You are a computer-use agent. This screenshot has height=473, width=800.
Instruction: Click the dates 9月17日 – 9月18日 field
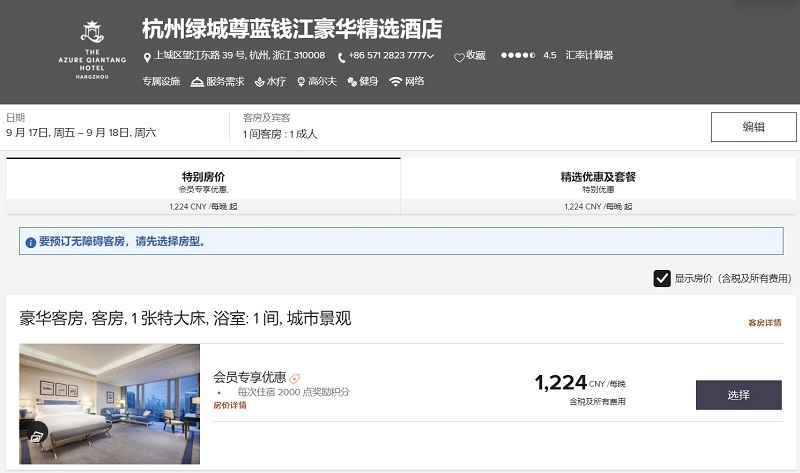pos(81,133)
